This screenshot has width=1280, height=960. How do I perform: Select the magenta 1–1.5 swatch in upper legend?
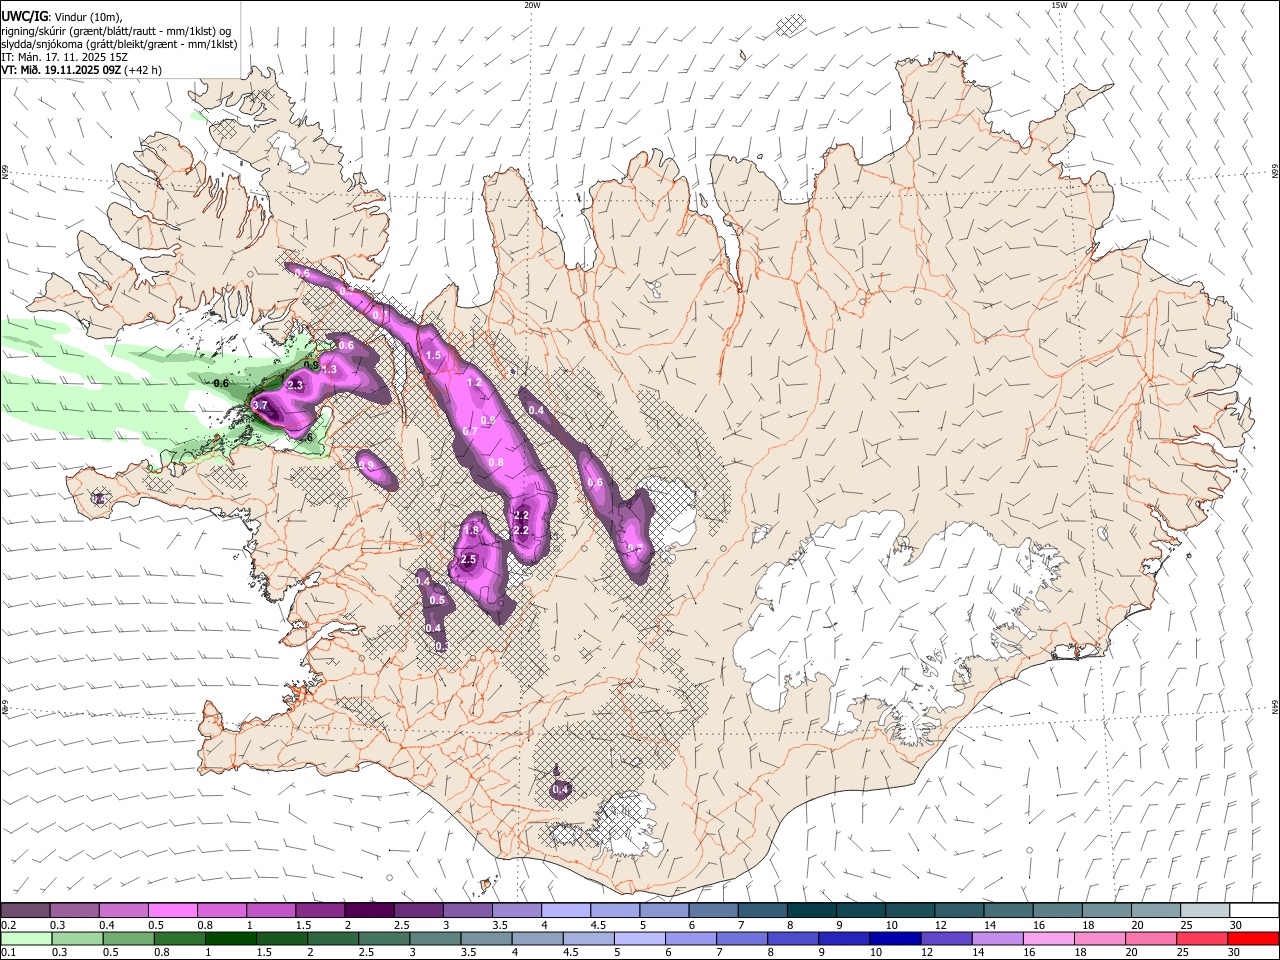(271, 911)
